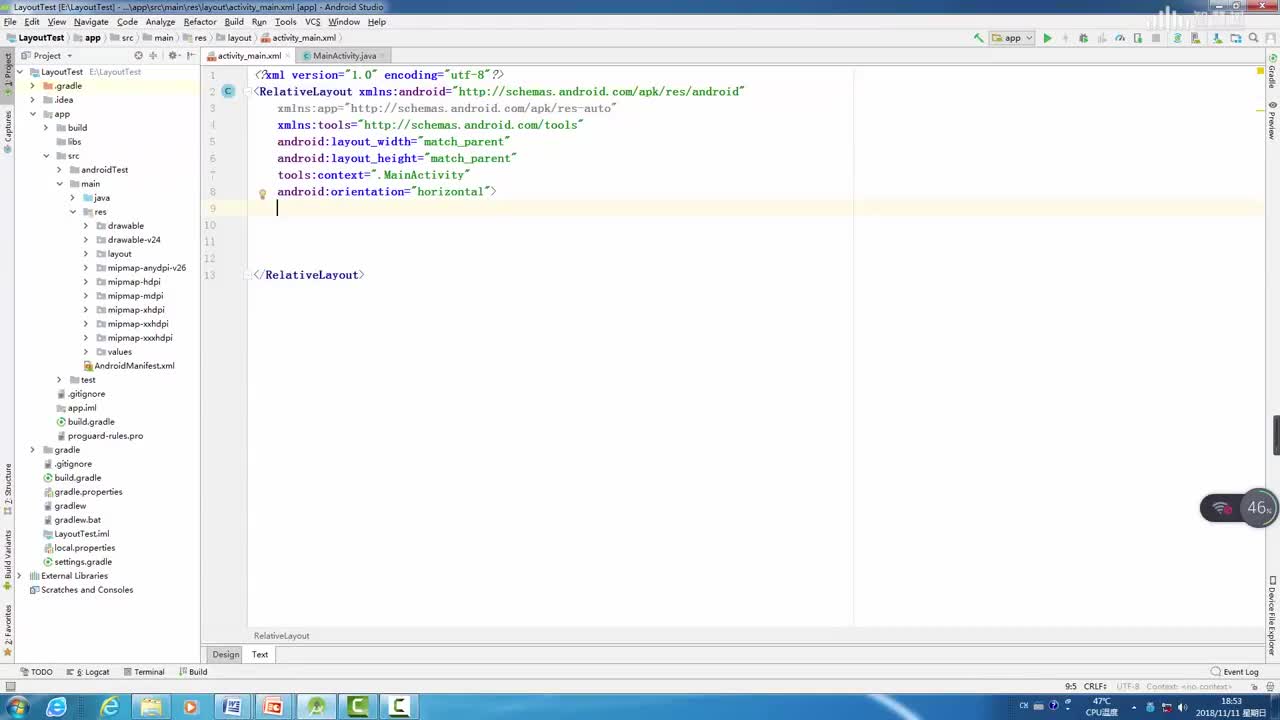The width and height of the screenshot is (1280, 720).
Task: Click the class gutter icon on line 2
Action: (228, 91)
